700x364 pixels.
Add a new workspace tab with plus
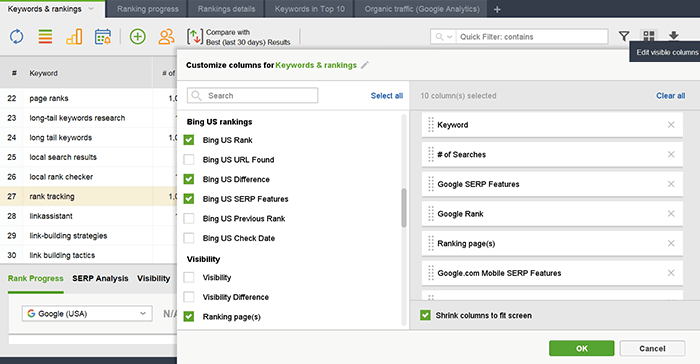pyautogui.click(x=497, y=9)
